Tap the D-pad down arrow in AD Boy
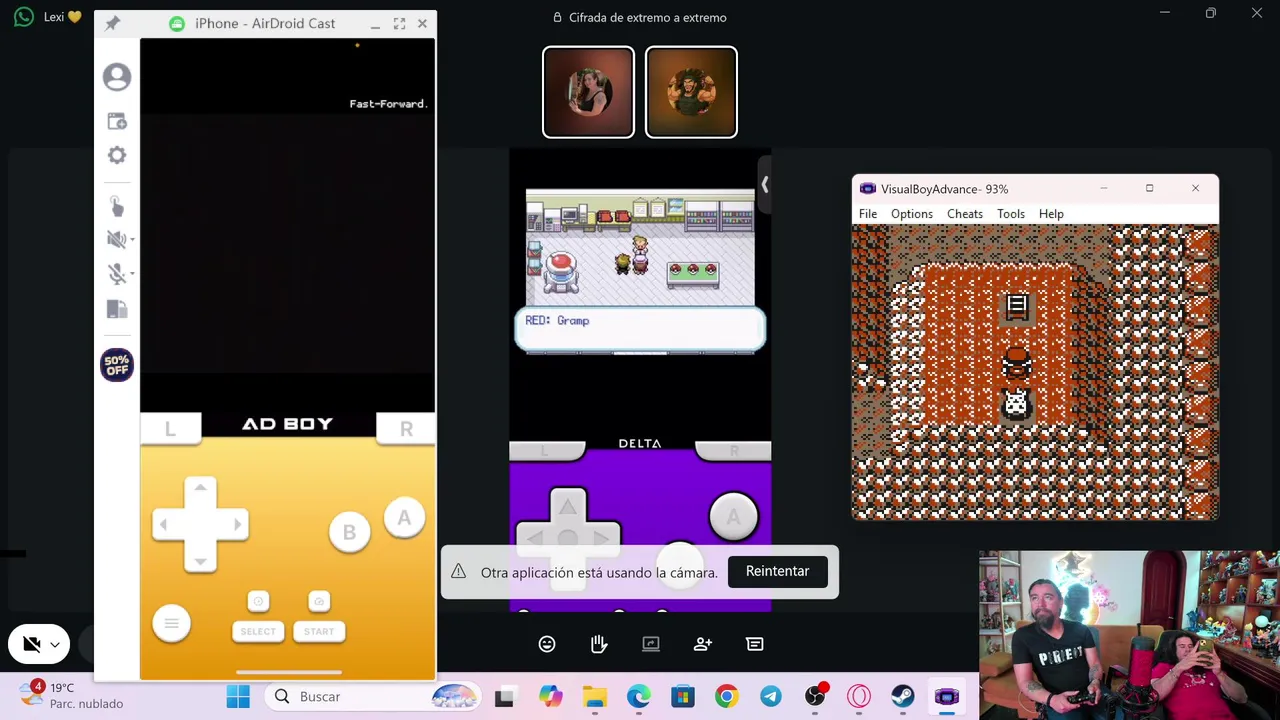This screenshot has width=1280, height=720. (x=200, y=561)
